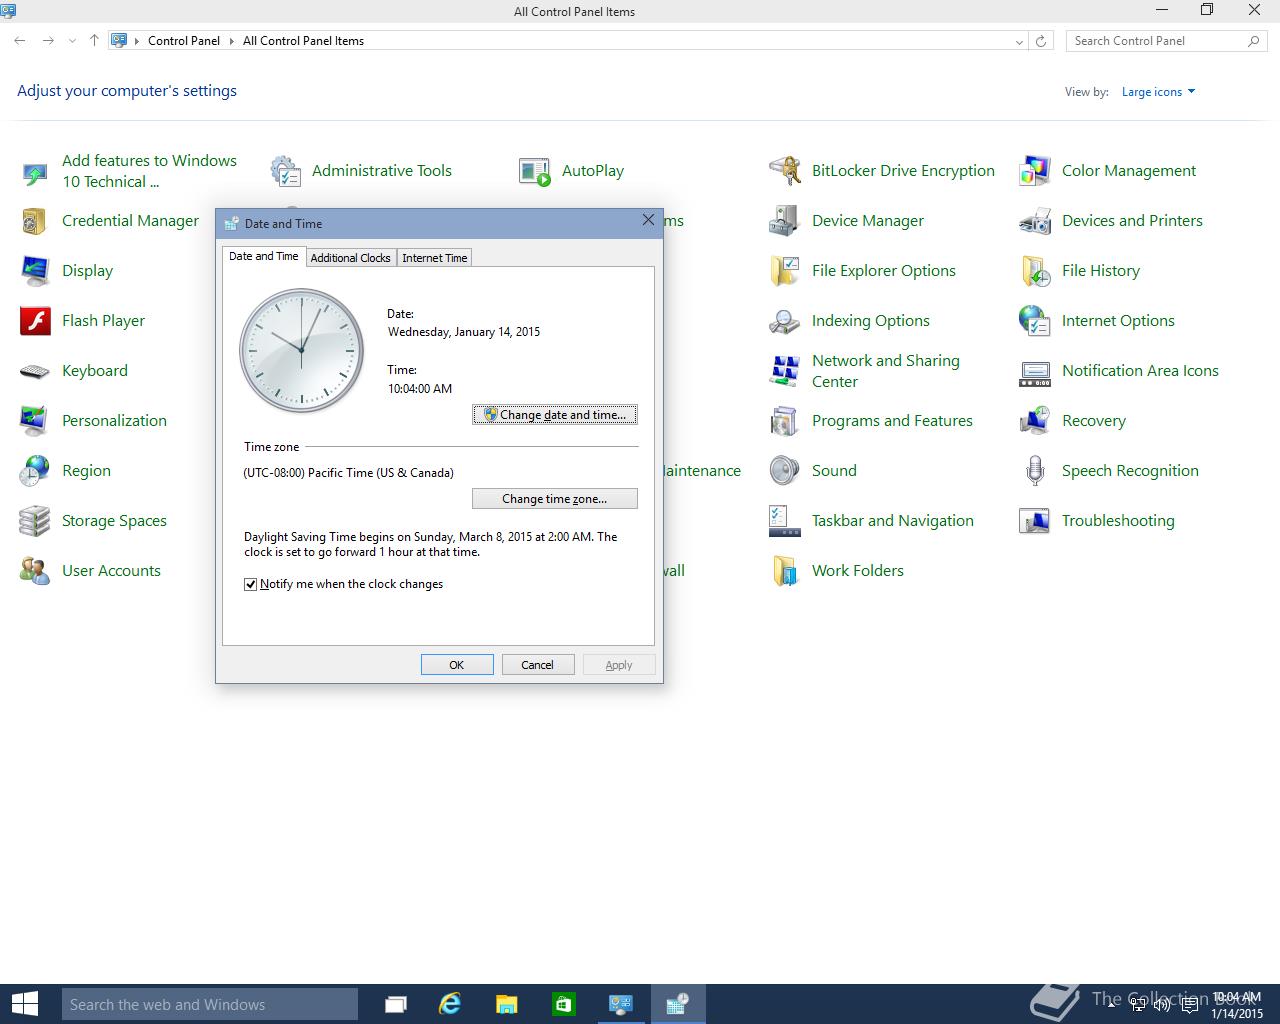
Task: Open the Flash Player icon
Action: click(x=35, y=321)
